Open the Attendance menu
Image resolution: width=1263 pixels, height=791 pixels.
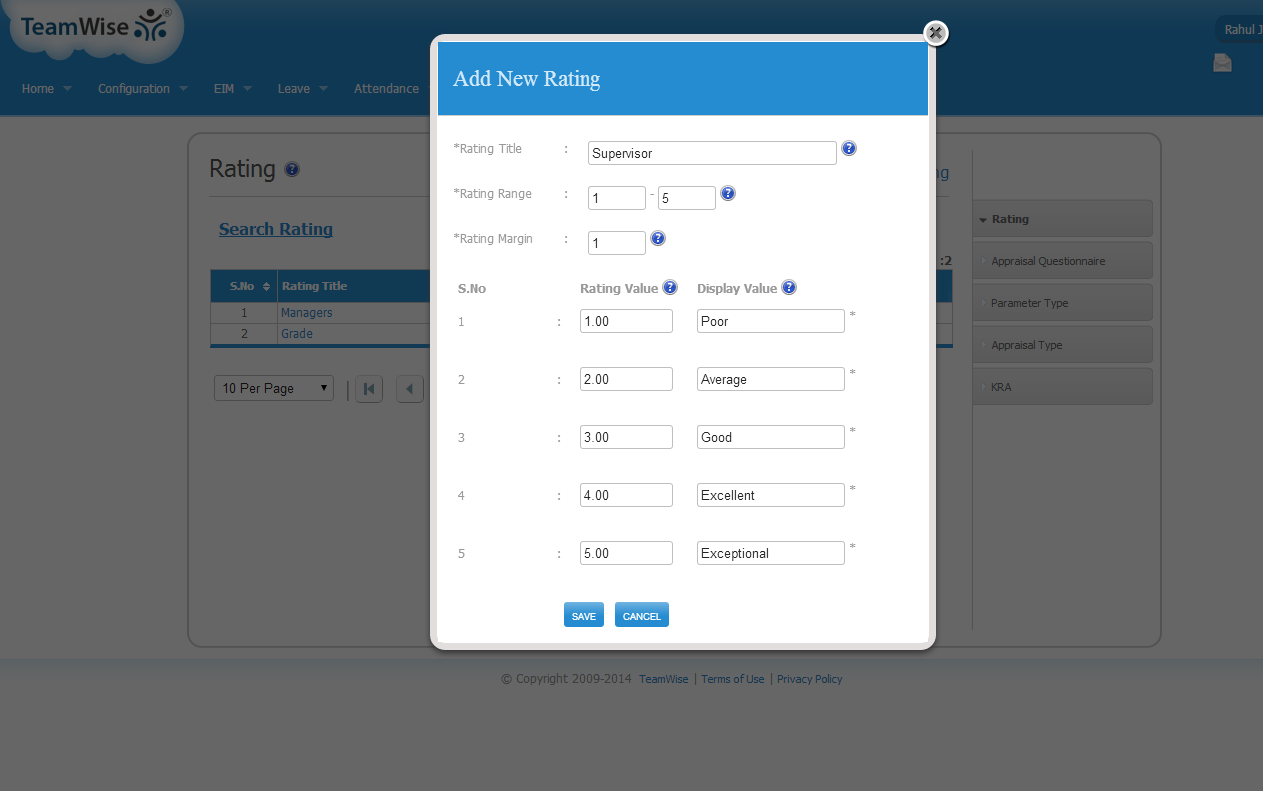[386, 89]
